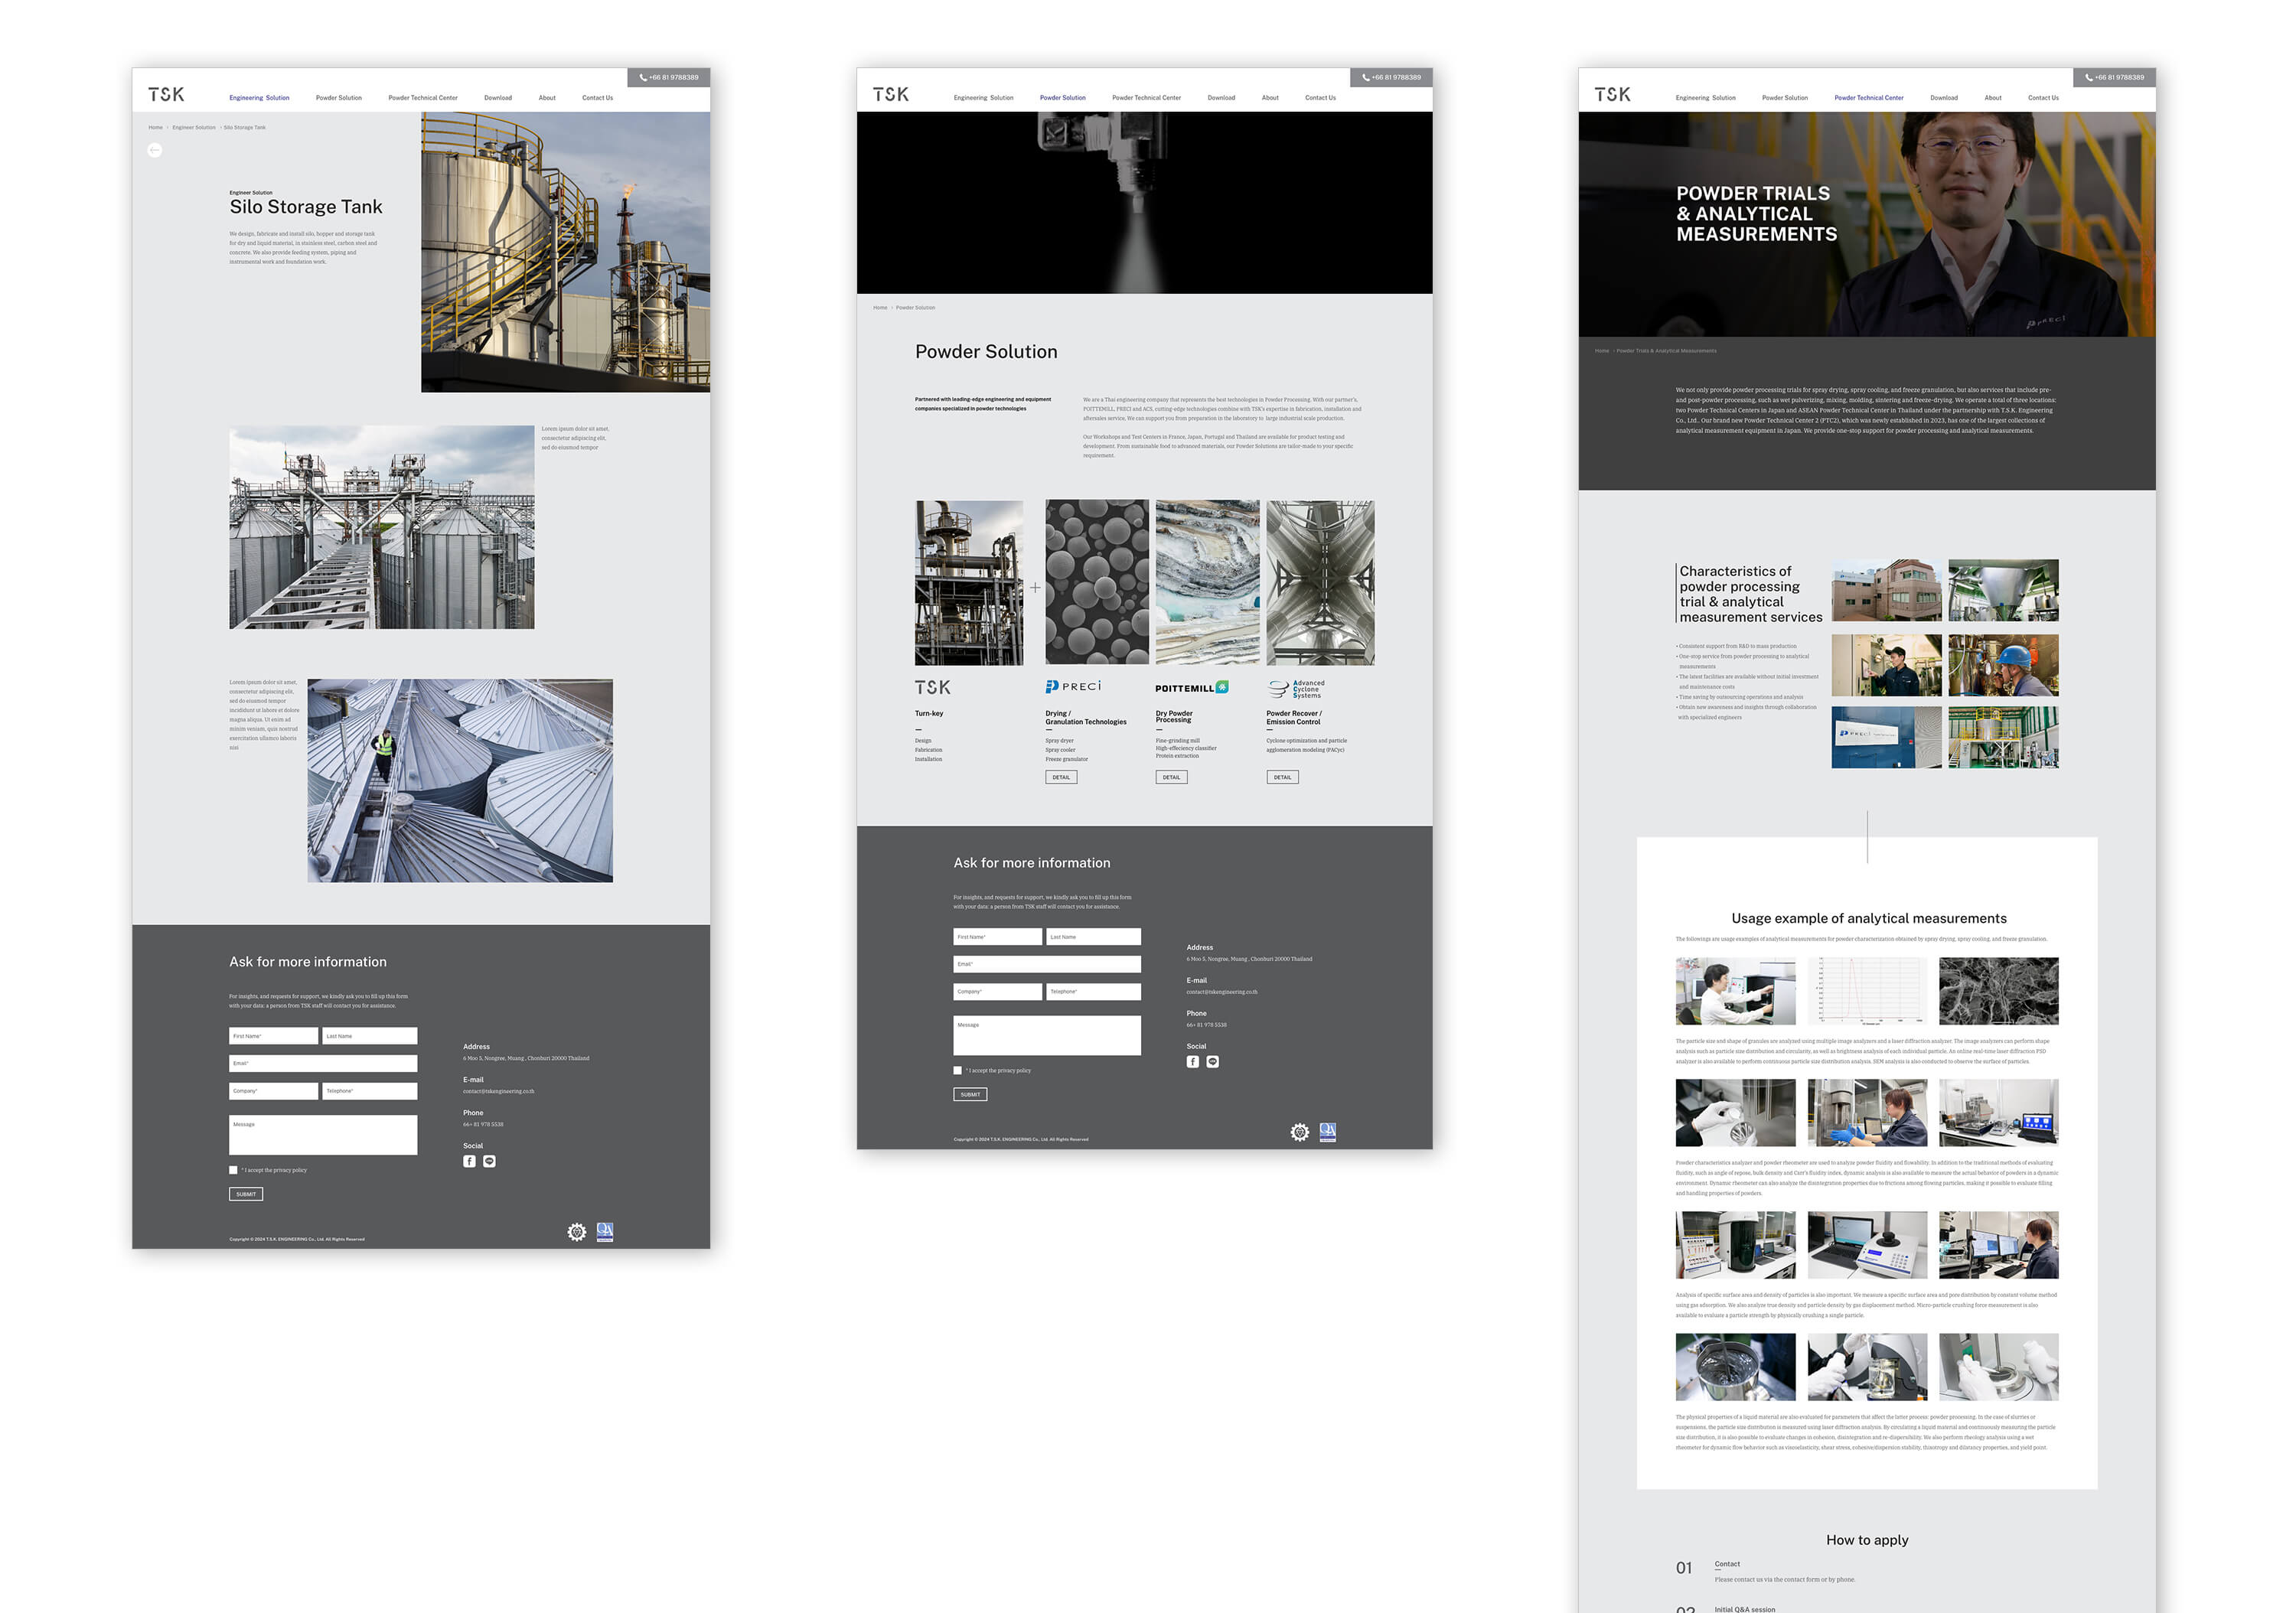Click the LINE icon in Powder Solution page footer
This screenshot has width=2296, height=1613.
(x=1212, y=1062)
